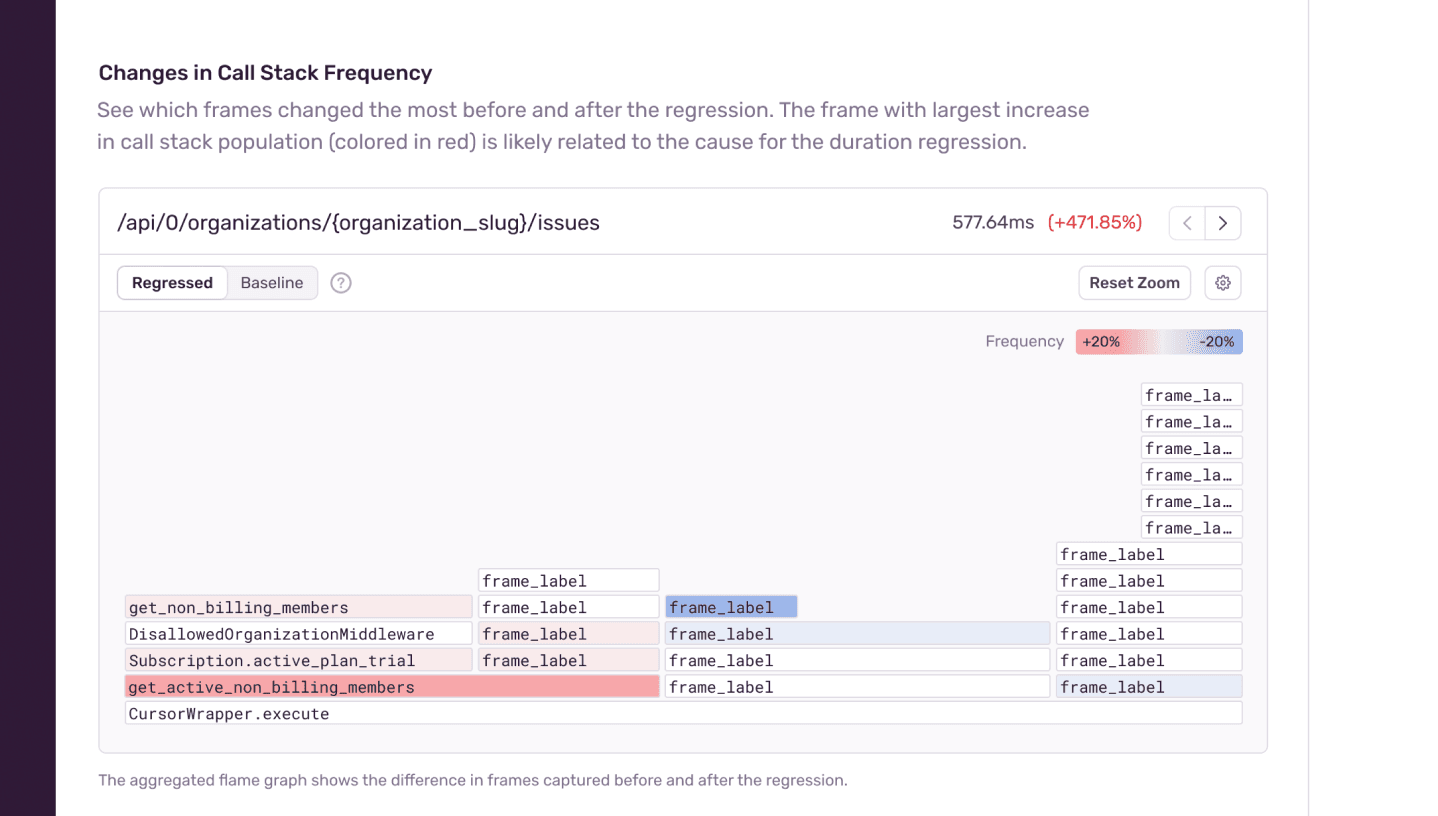Click the +471.85% regression percentage
This screenshot has height=816, width=1438.
pos(1095,222)
